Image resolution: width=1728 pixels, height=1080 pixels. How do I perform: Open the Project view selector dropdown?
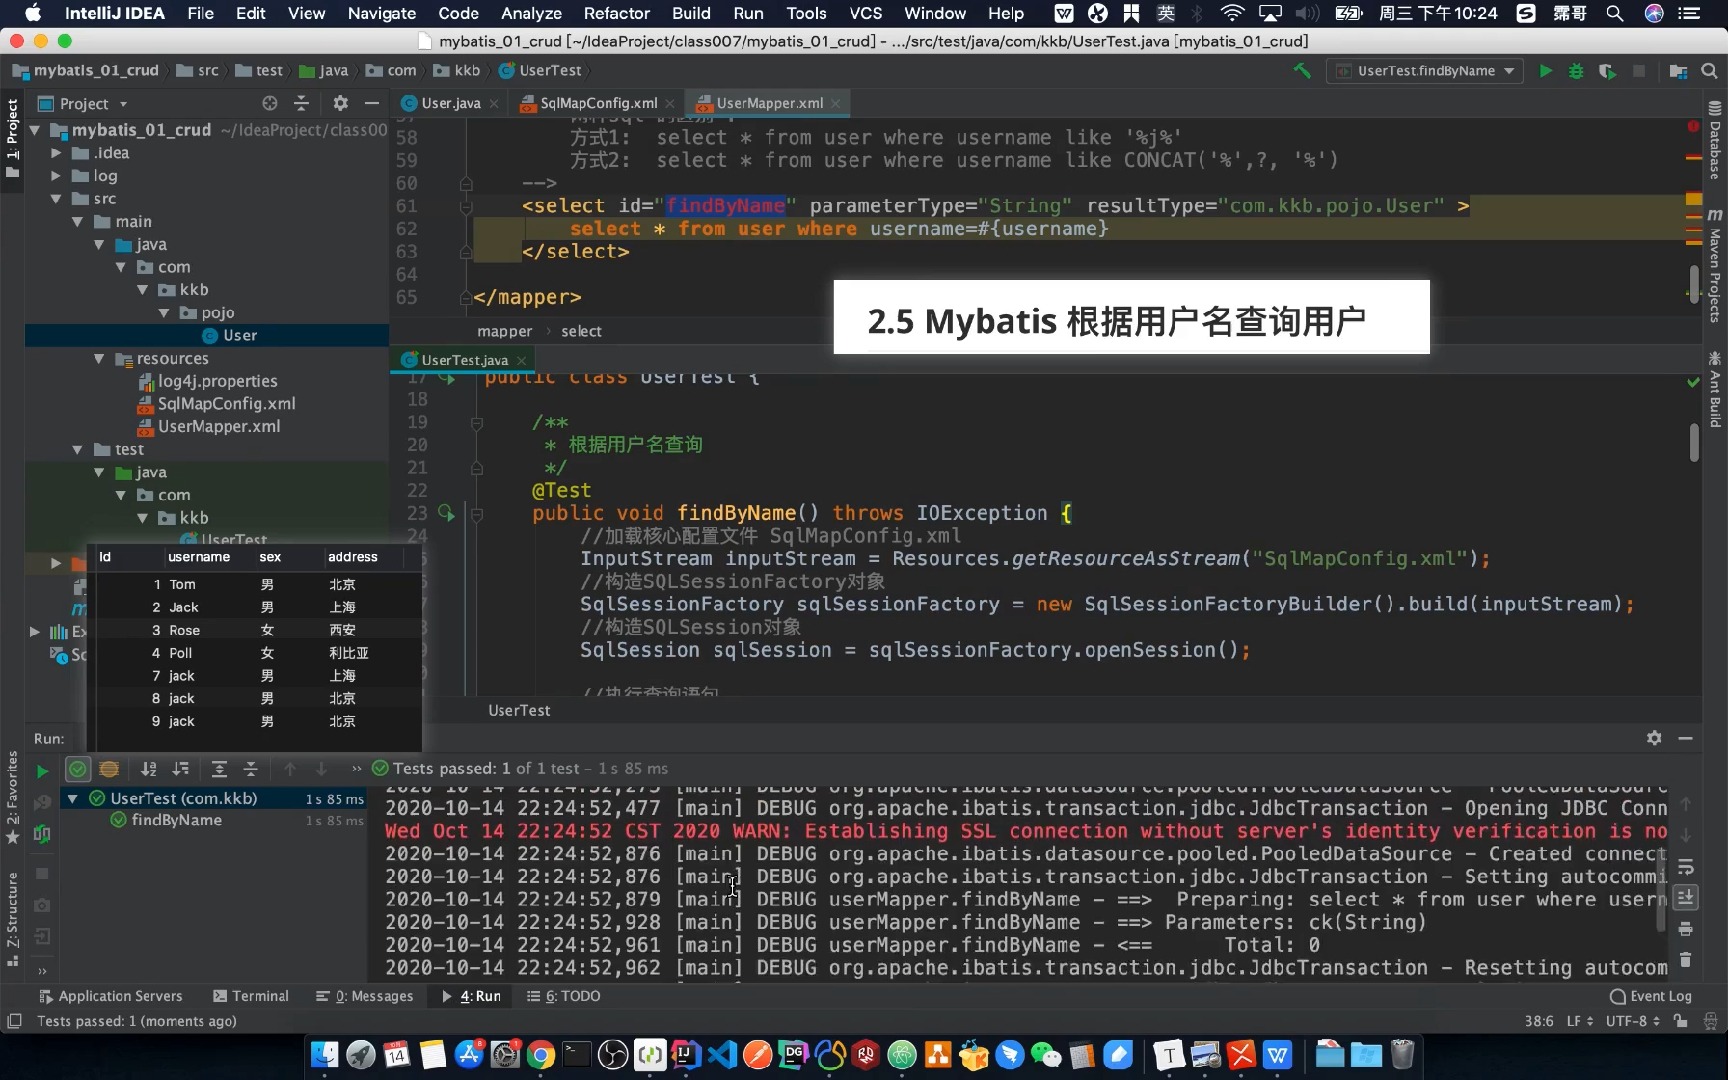tap(84, 104)
